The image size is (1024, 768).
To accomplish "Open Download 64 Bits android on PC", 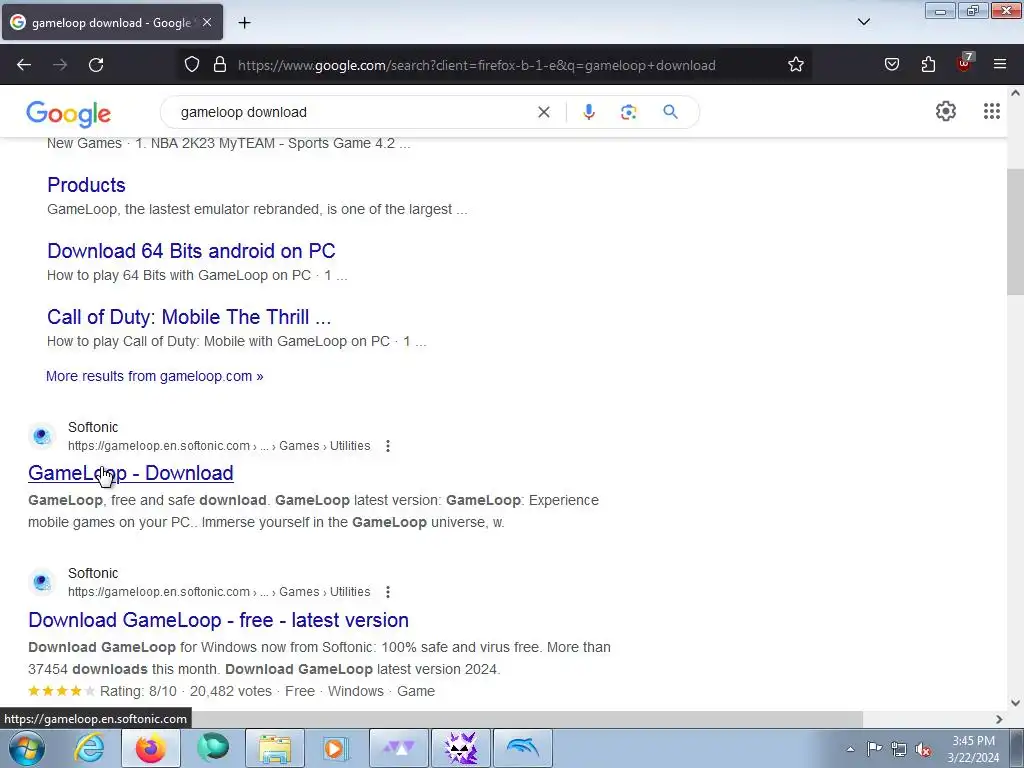I will [x=191, y=251].
